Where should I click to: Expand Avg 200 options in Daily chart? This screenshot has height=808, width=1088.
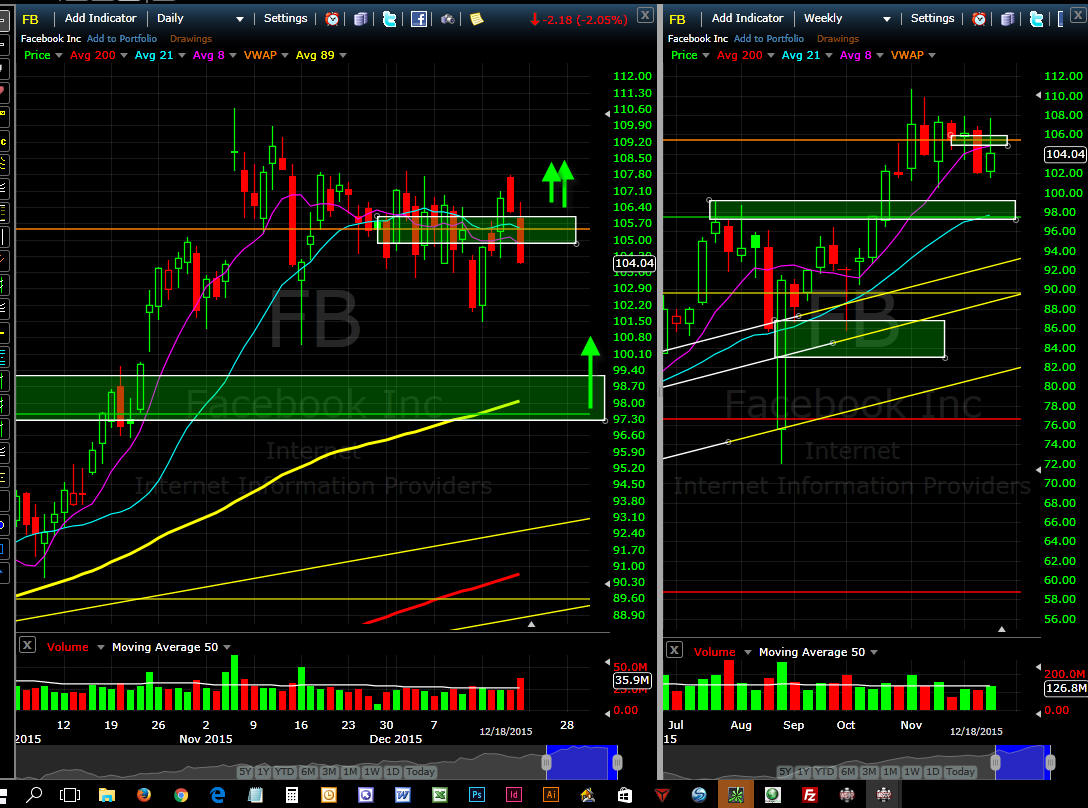click(x=124, y=56)
